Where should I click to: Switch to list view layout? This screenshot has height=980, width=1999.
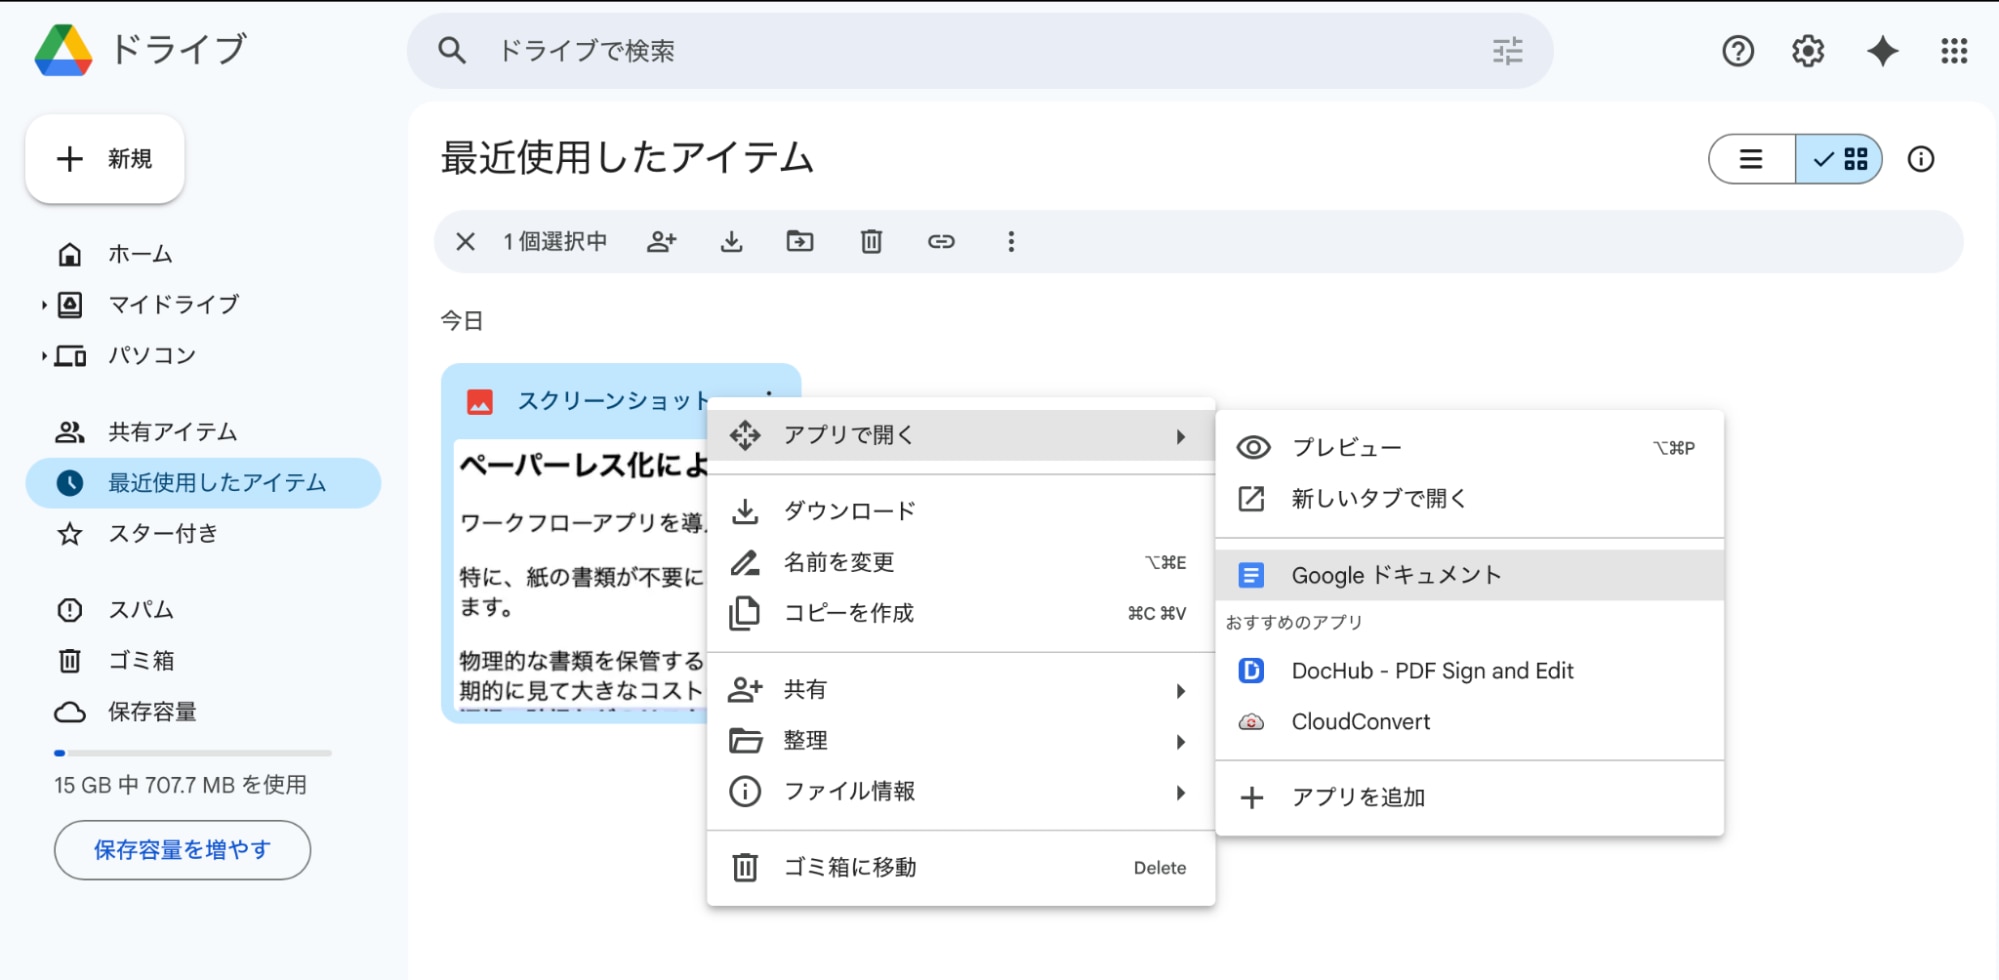click(x=1750, y=158)
